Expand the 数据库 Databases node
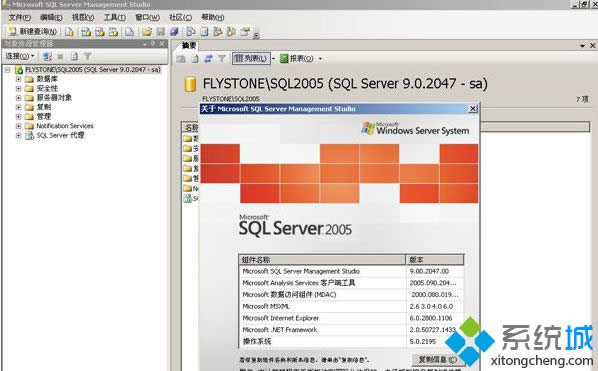Image resolution: width=598 pixels, height=371 pixels. tap(18, 79)
